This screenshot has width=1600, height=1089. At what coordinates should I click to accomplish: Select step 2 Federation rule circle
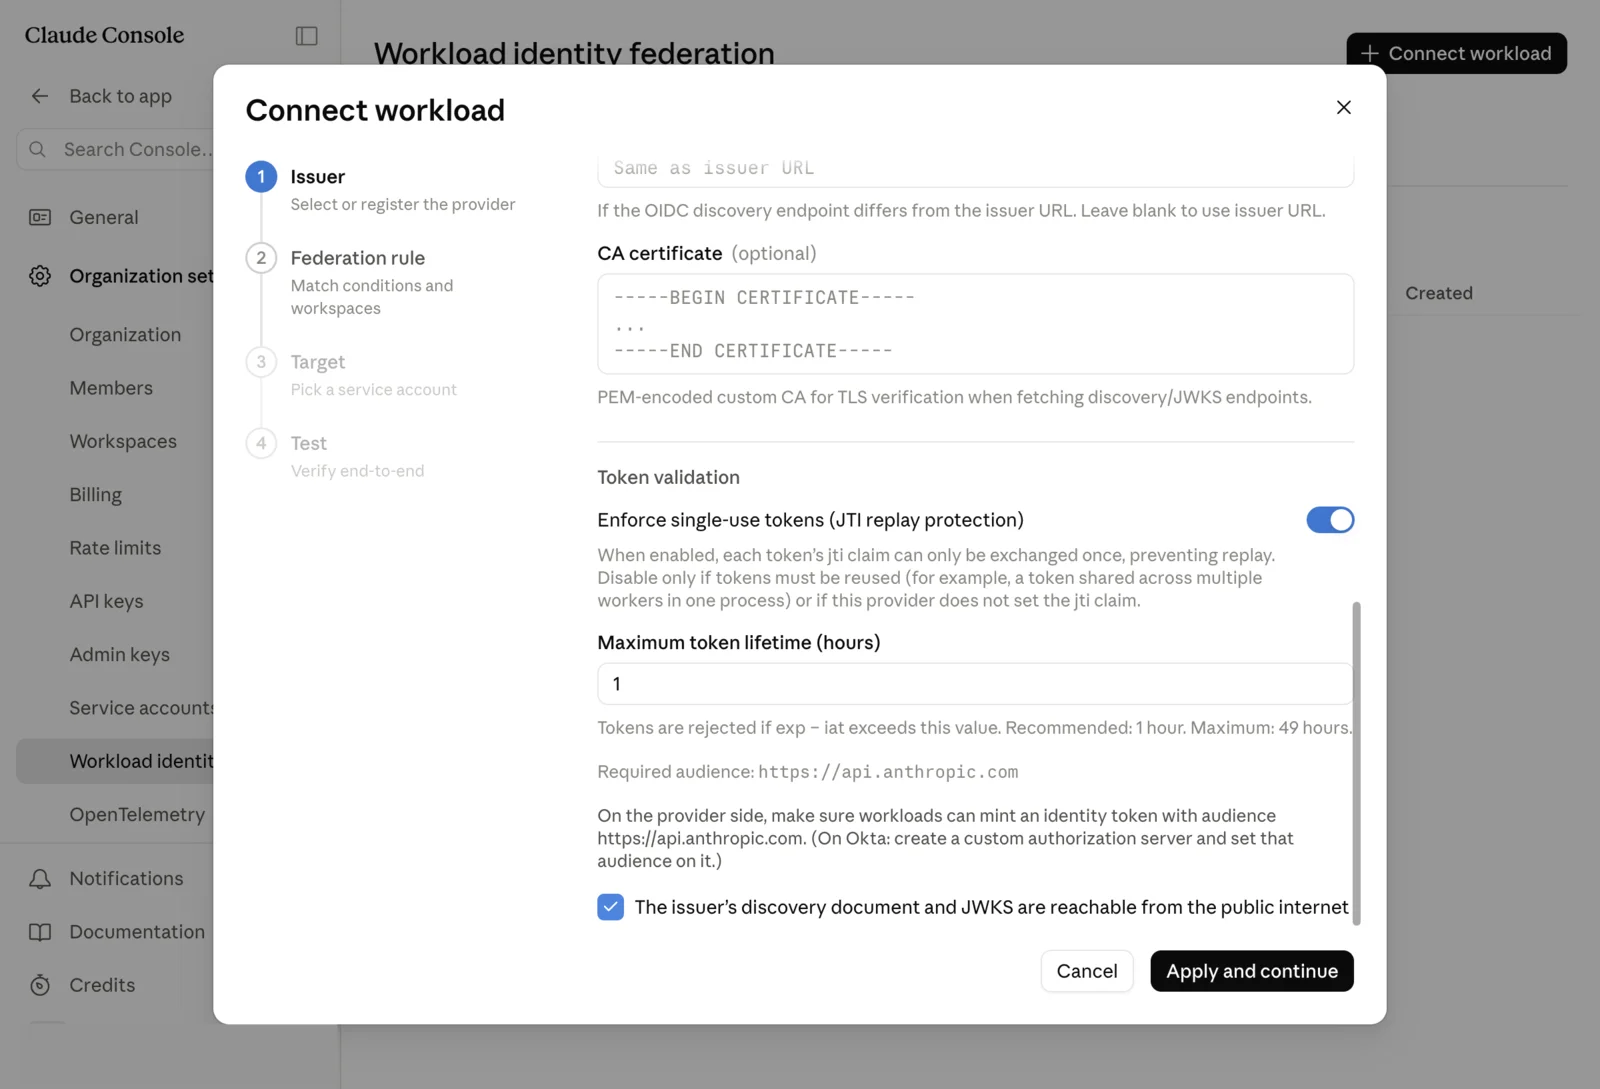tap(261, 258)
